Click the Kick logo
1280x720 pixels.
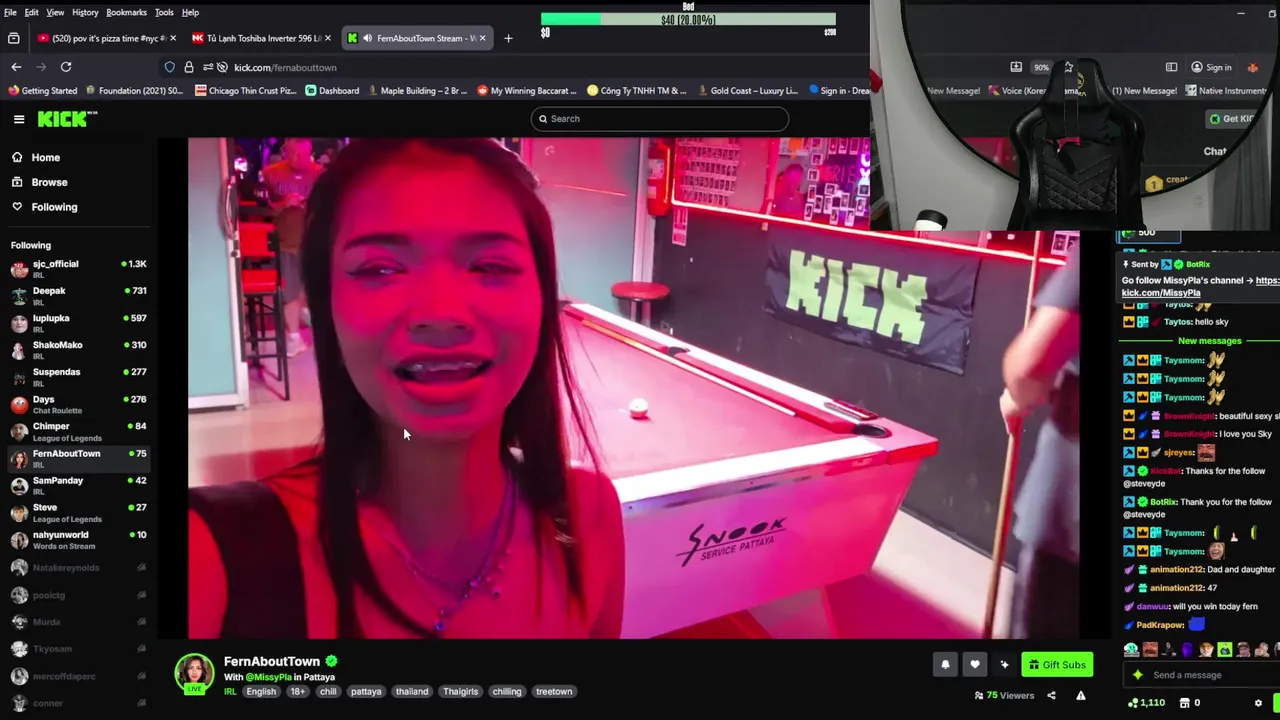point(67,119)
